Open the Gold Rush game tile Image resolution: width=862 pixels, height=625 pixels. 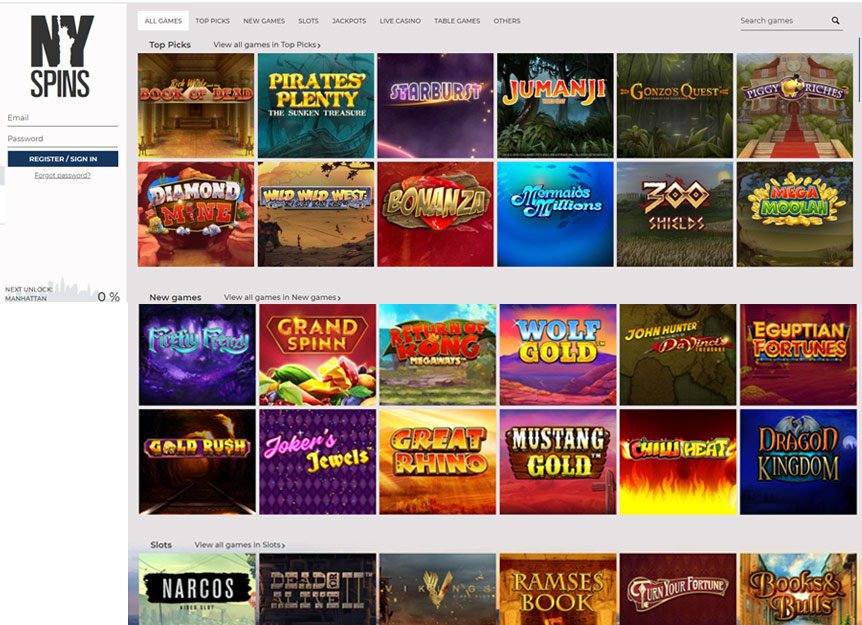(197, 462)
